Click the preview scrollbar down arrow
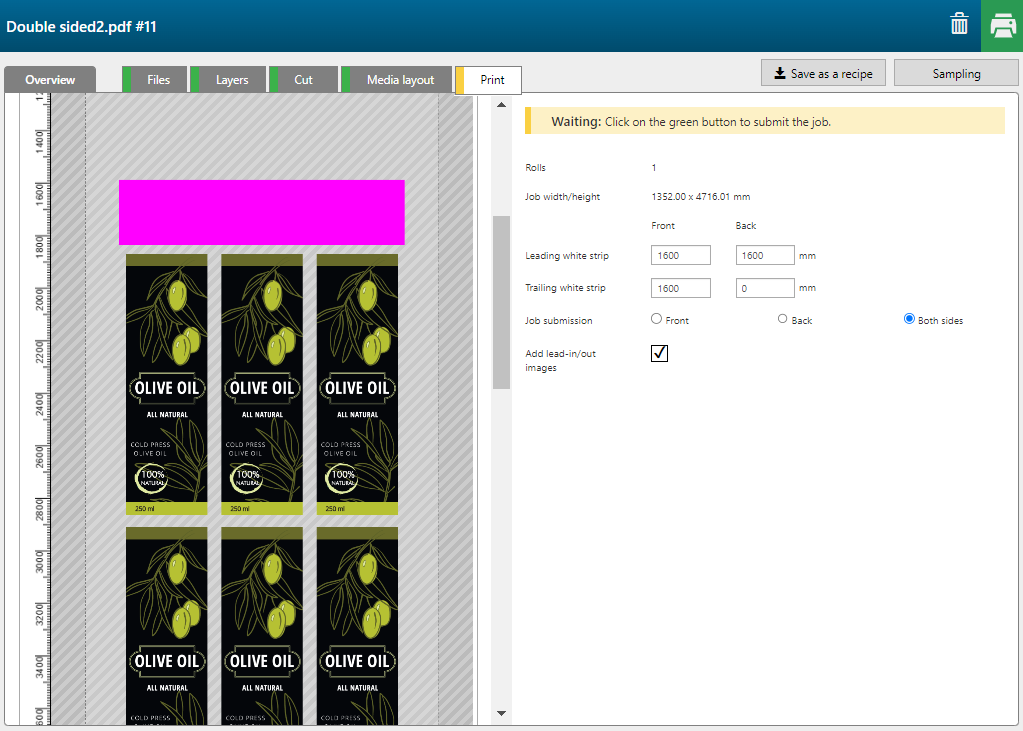Image resolution: width=1023 pixels, height=731 pixels. [501, 713]
